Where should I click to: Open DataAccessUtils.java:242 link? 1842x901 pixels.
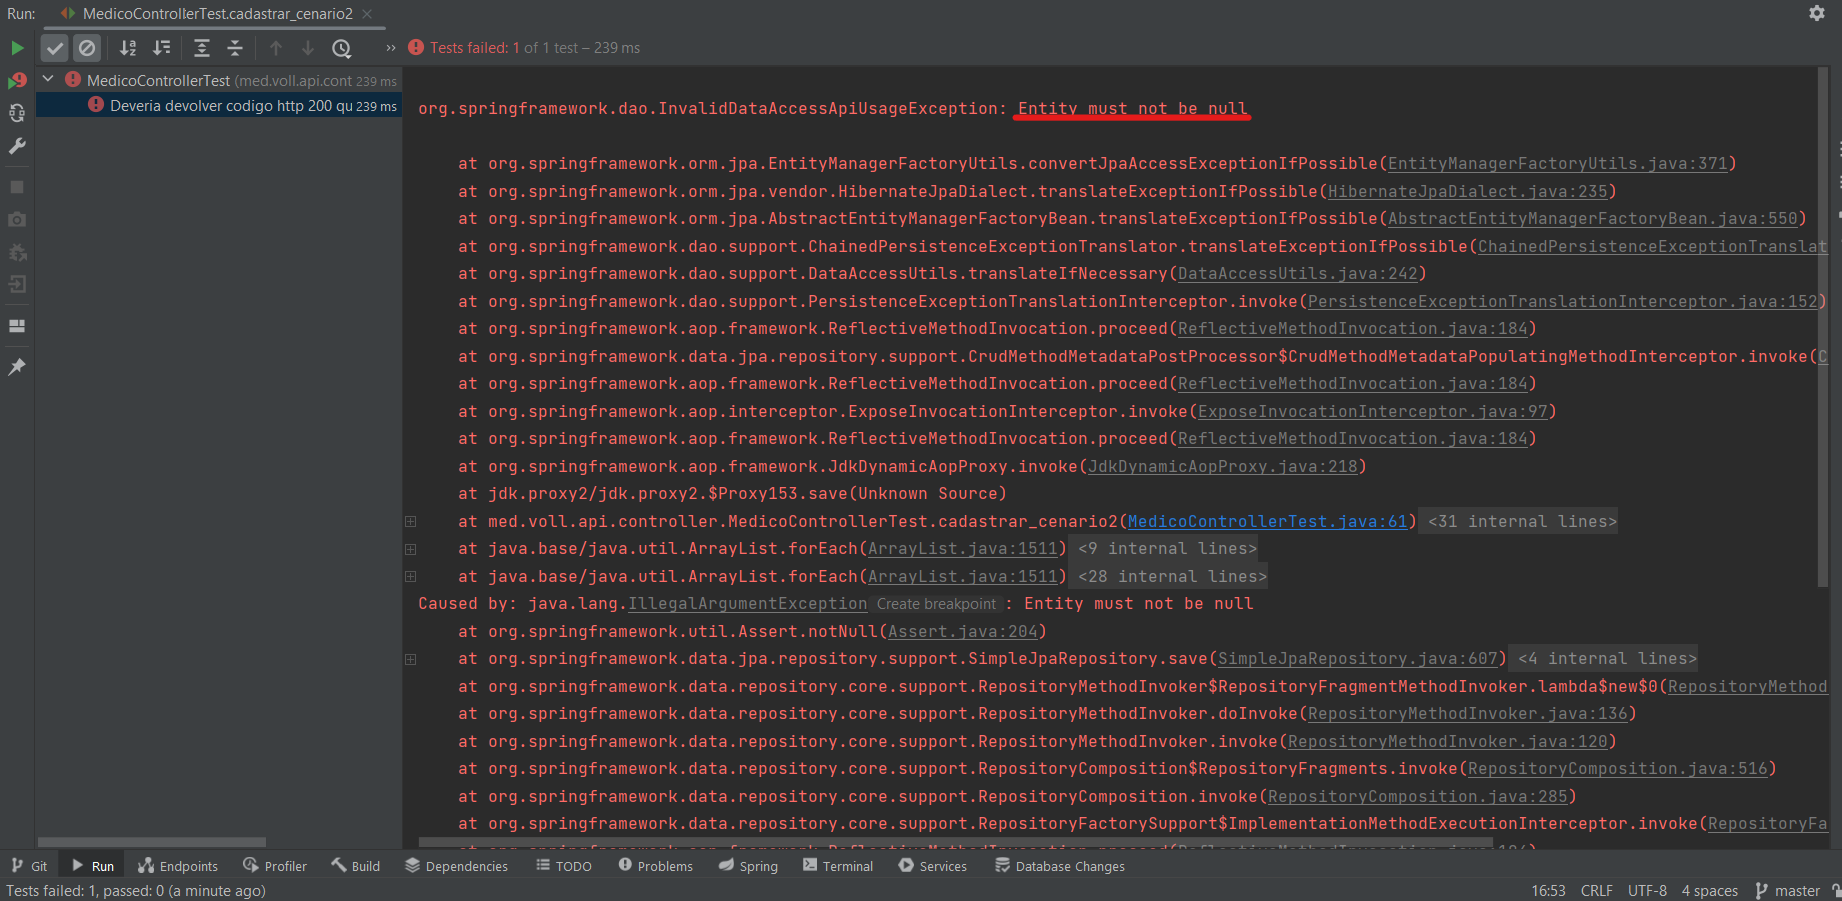pos(1297,273)
